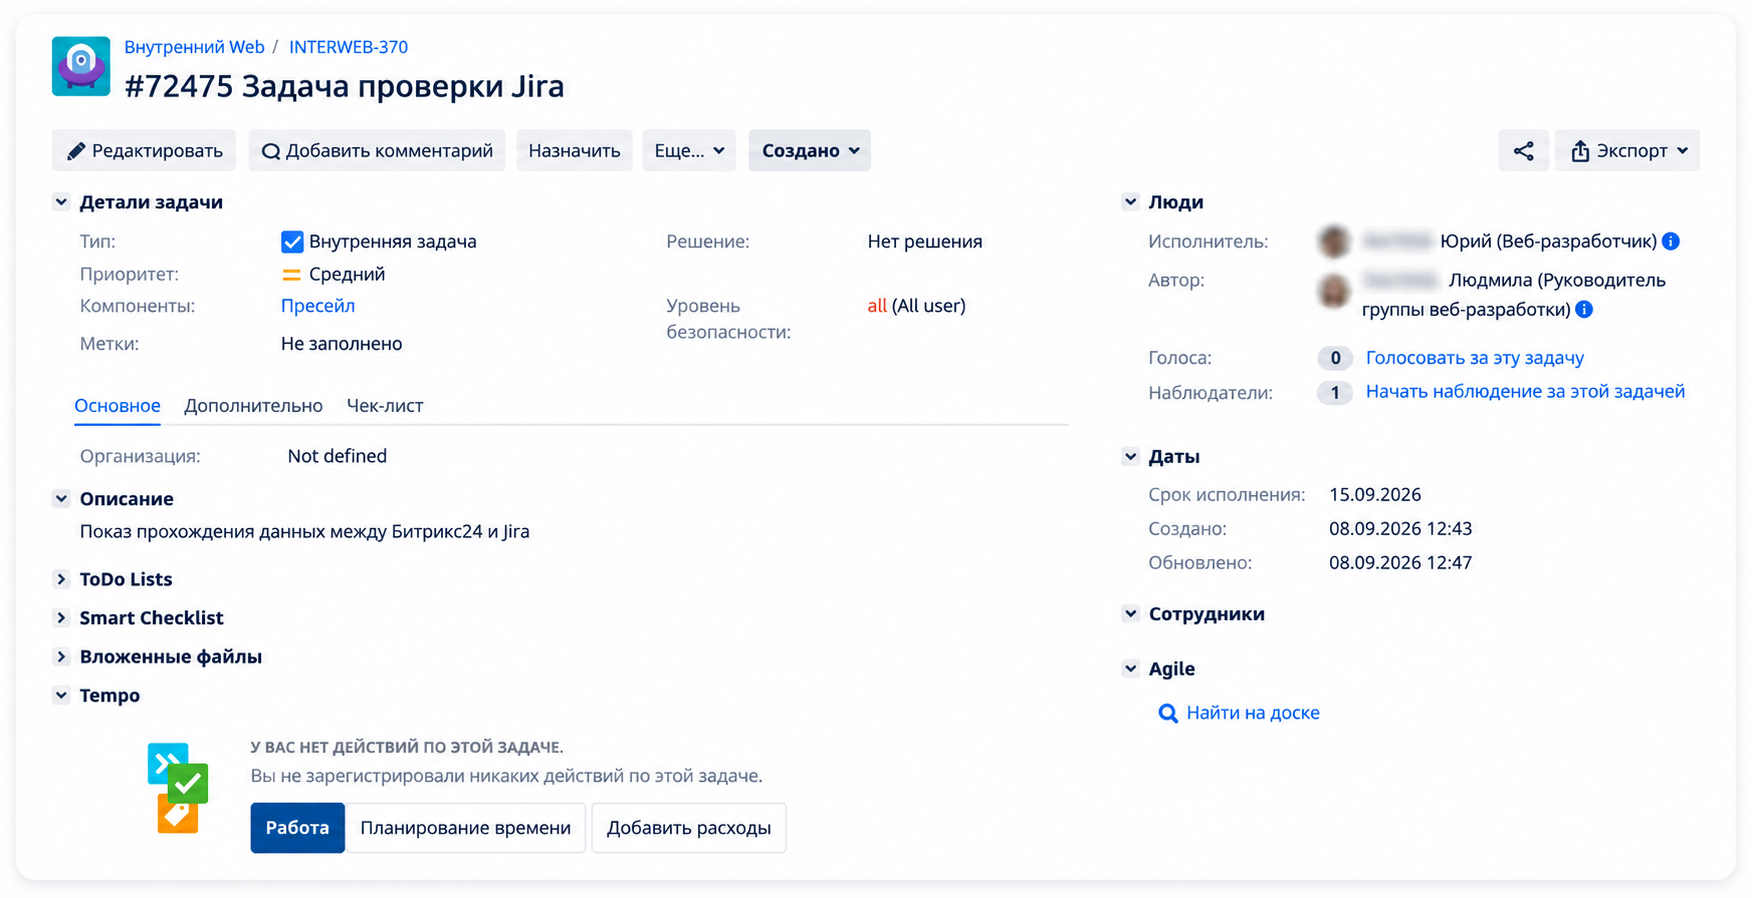The image size is (1752, 898).
Task: Switch to the Чек-лист tab
Action: tap(385, 406)
